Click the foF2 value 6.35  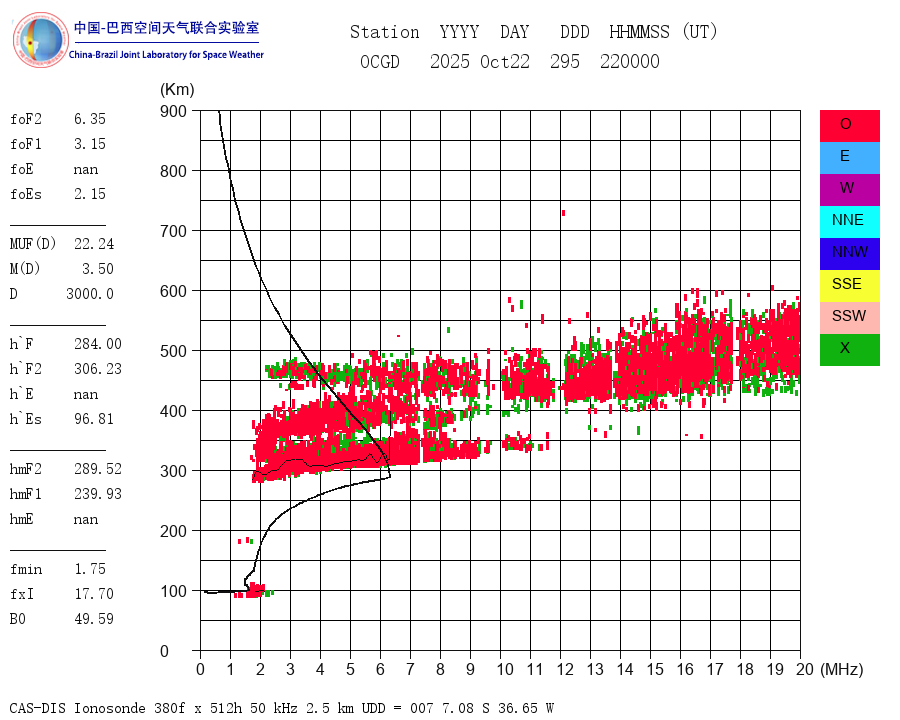coord(90,119)
